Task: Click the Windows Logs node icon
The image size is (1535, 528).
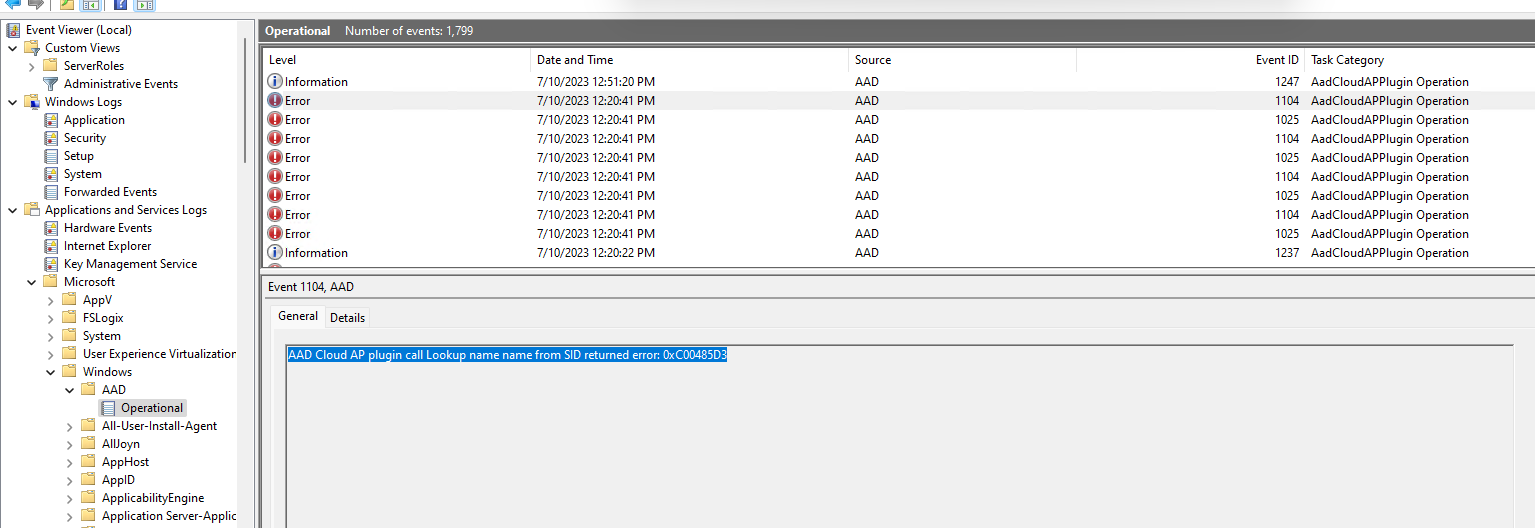Action: point(32,102)
